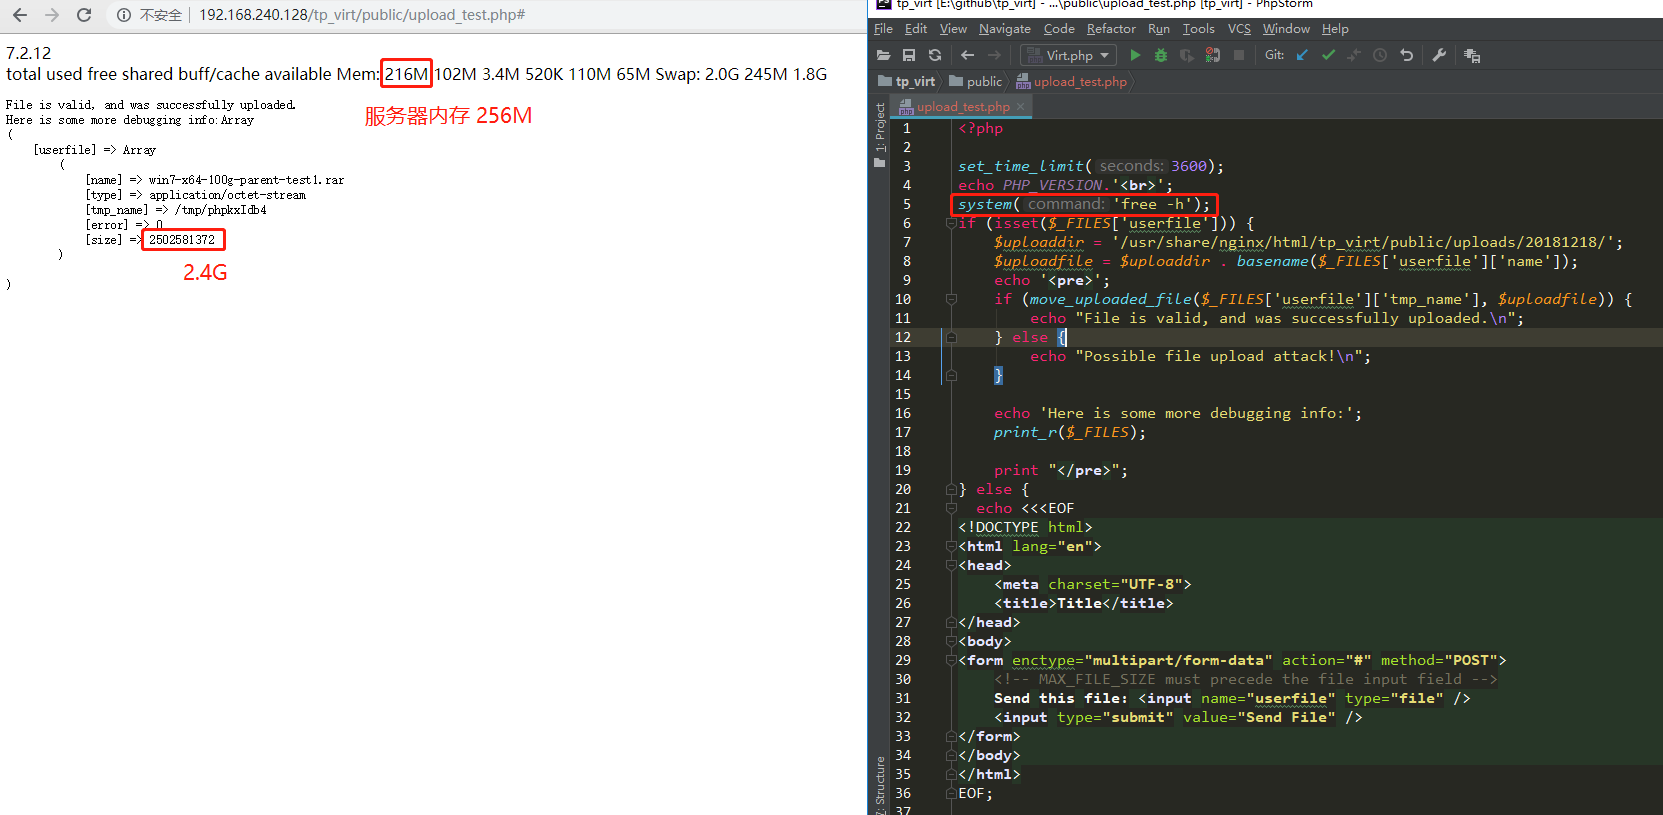The height and width of the screenshot is (815, 1663).
Task: Collapse the if isset block at line 6
Action: (951, 223)
